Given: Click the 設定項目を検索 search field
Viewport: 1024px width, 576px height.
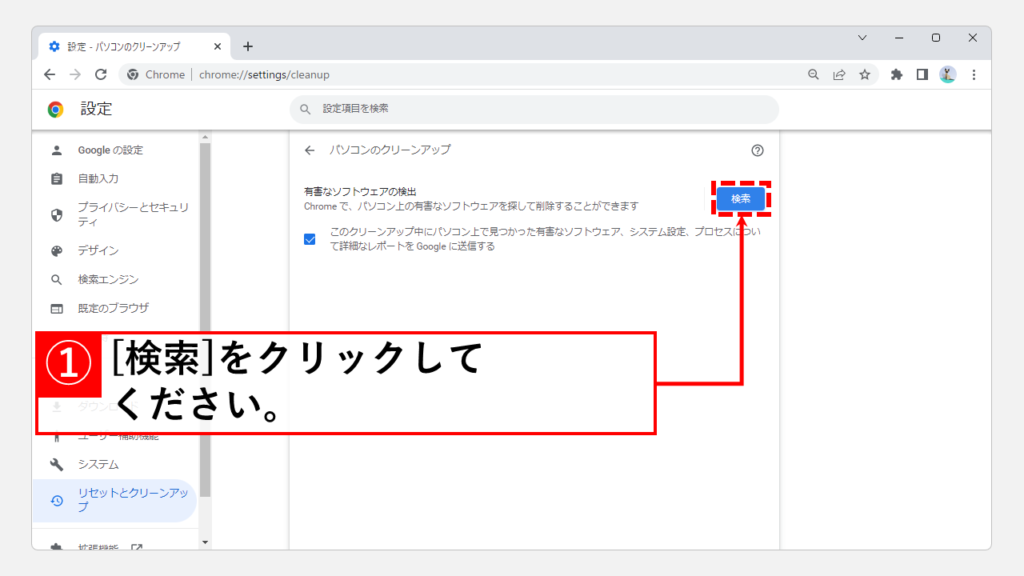Looking at the screenshot, I should 534,109.
